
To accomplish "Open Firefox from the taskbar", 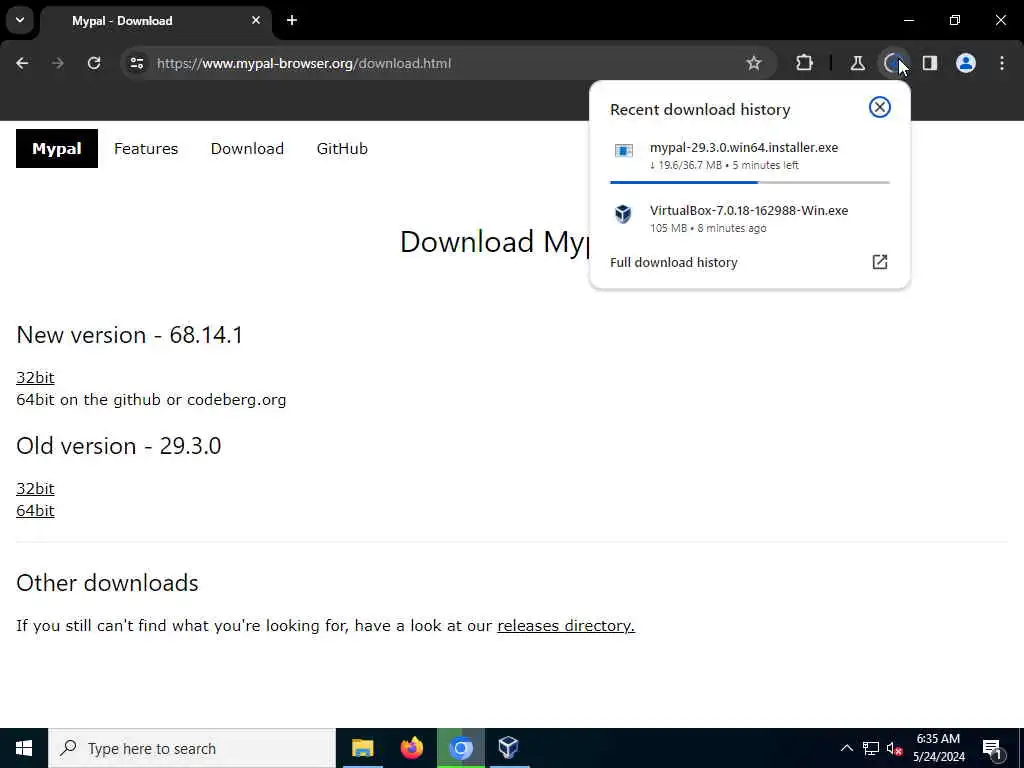I will pos(411,748).
